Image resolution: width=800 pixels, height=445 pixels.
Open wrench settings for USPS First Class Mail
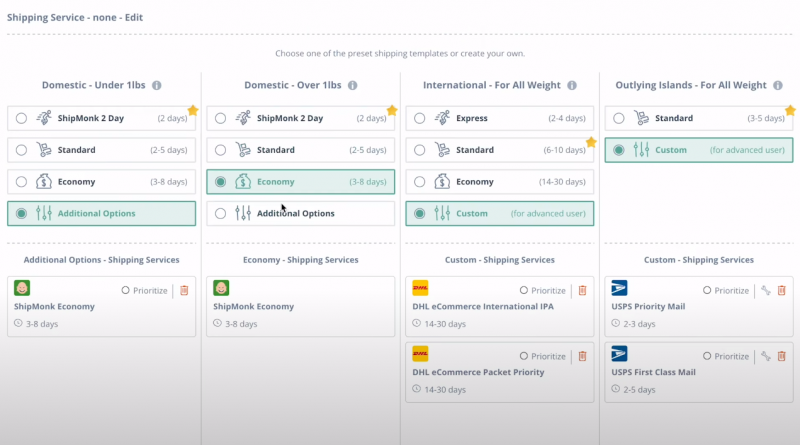[x=766, y=356]
